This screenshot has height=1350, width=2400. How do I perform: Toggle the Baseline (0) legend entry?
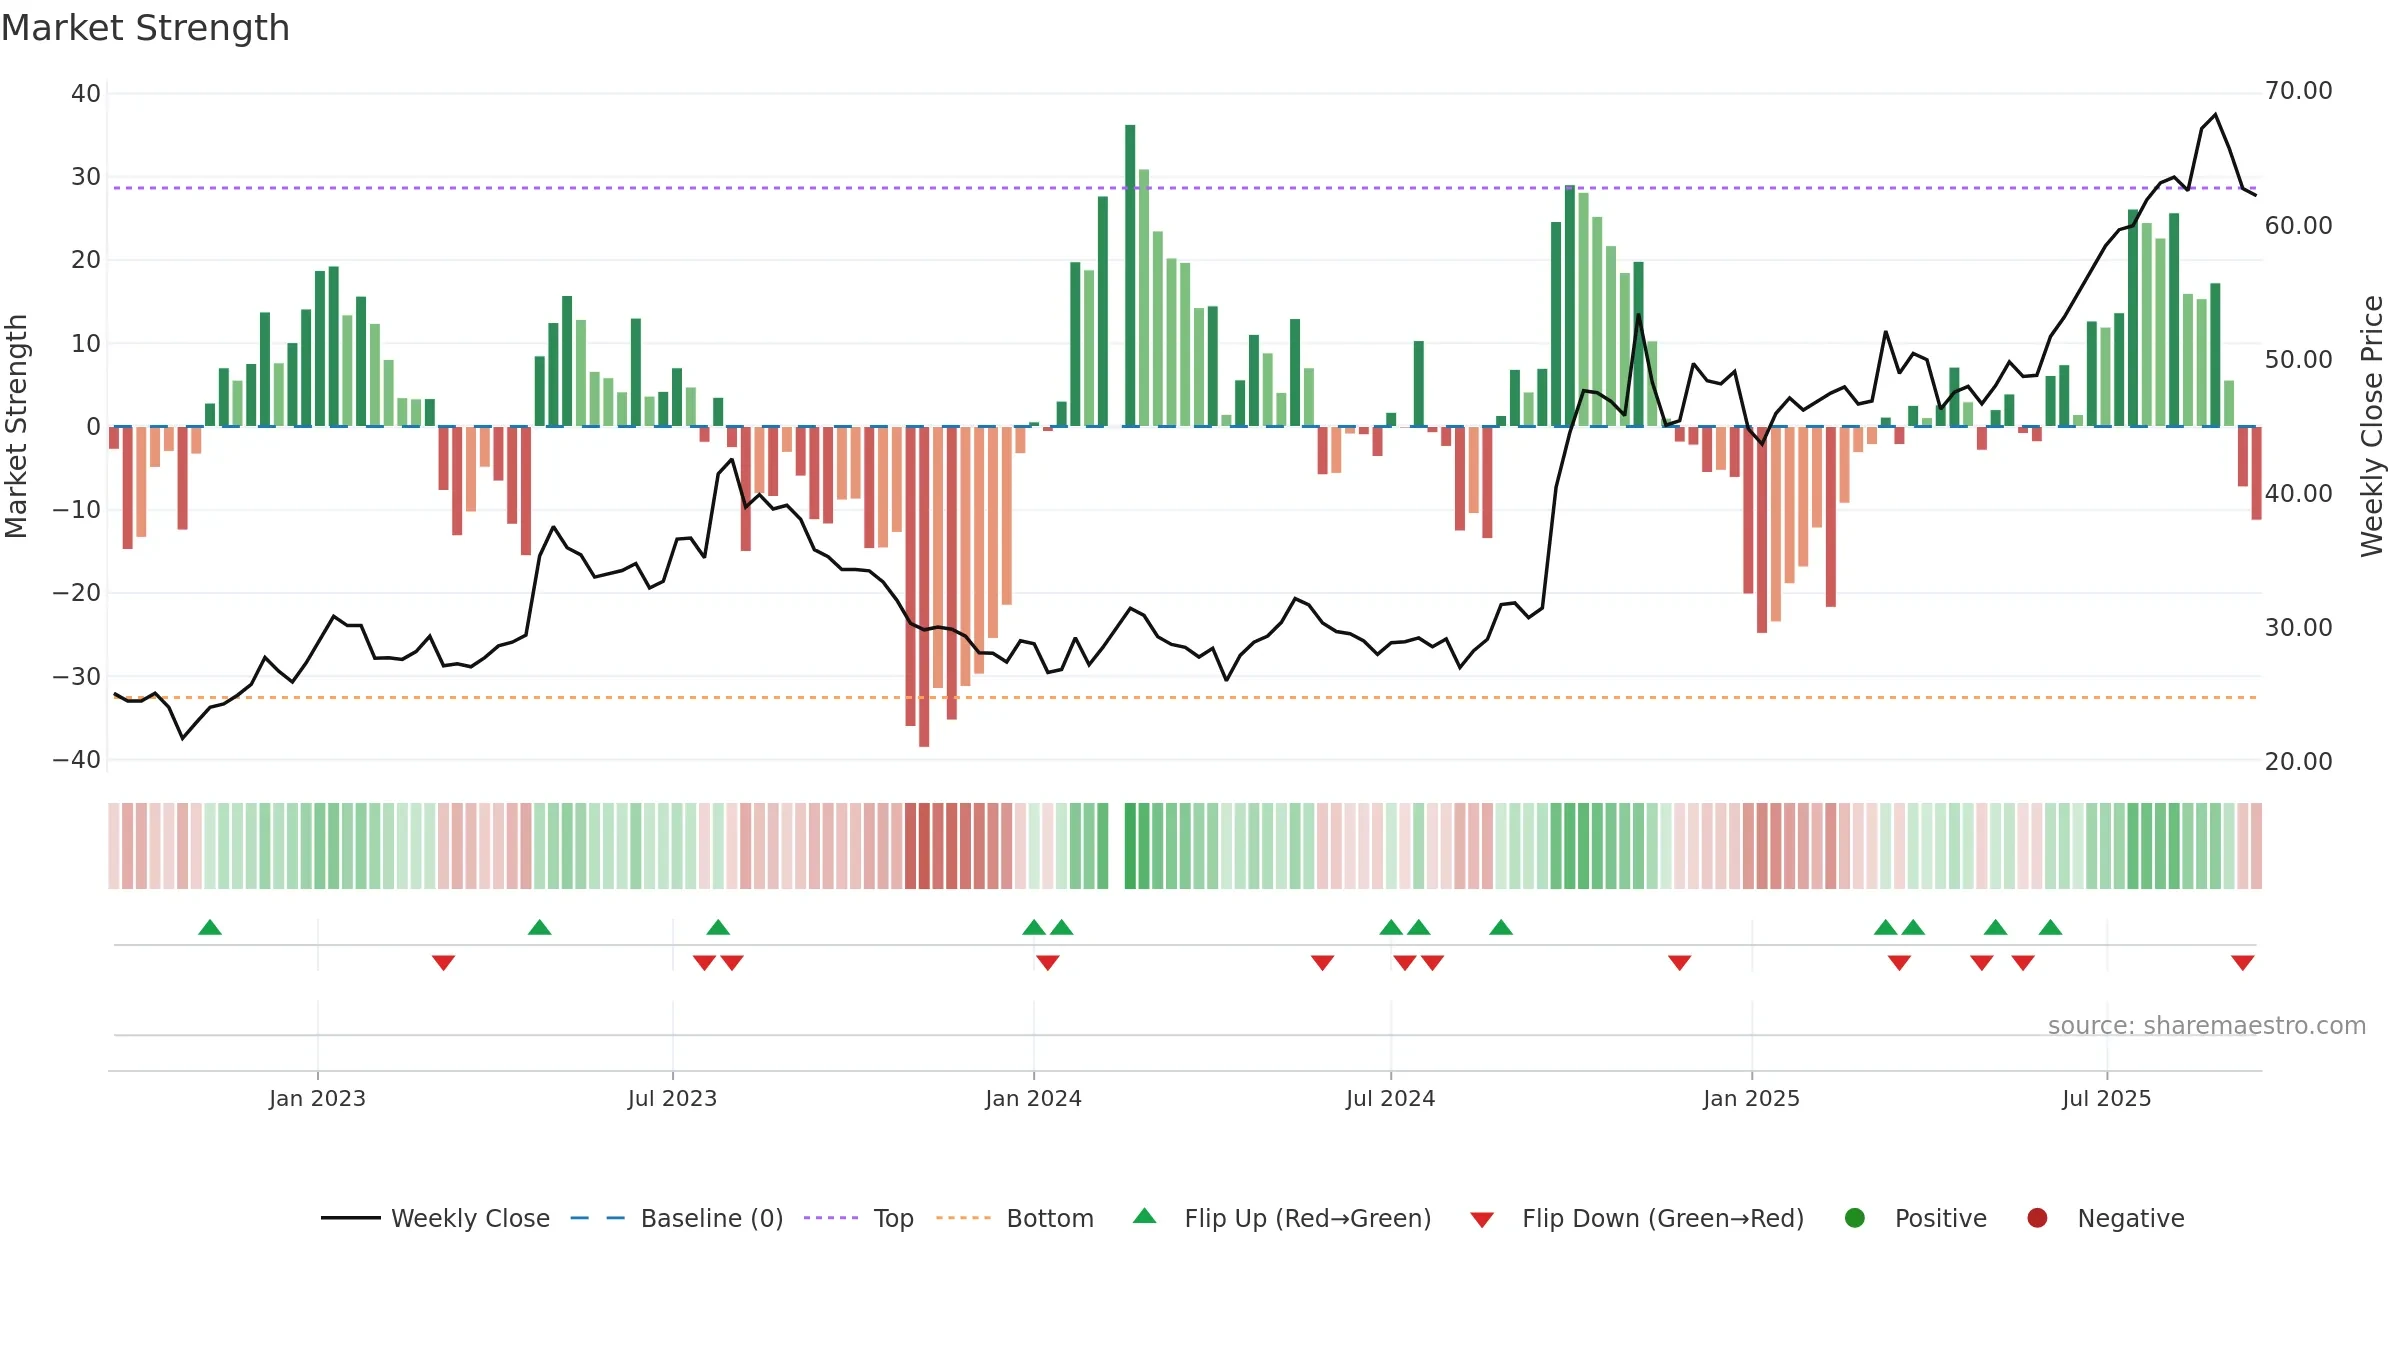(x=677, y=1218)
